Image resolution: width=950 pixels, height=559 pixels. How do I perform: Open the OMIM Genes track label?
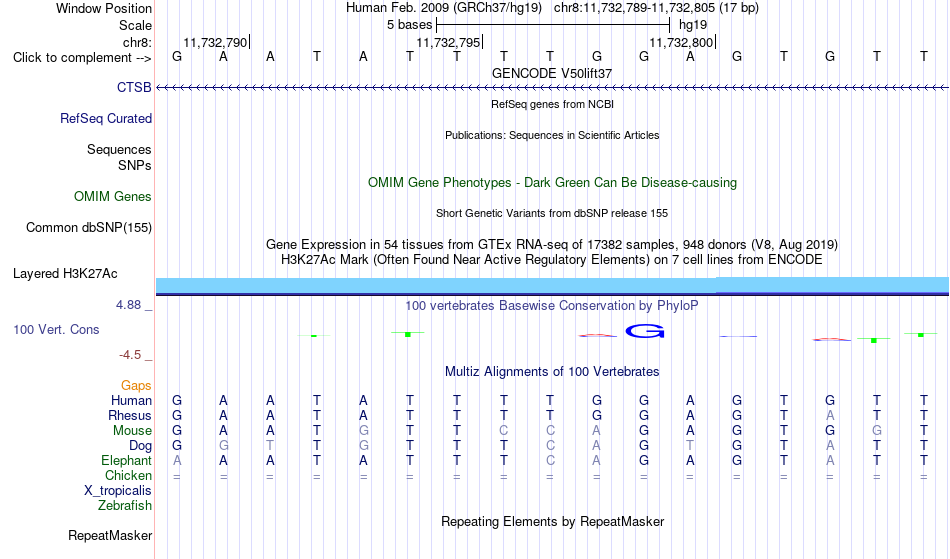113,196
